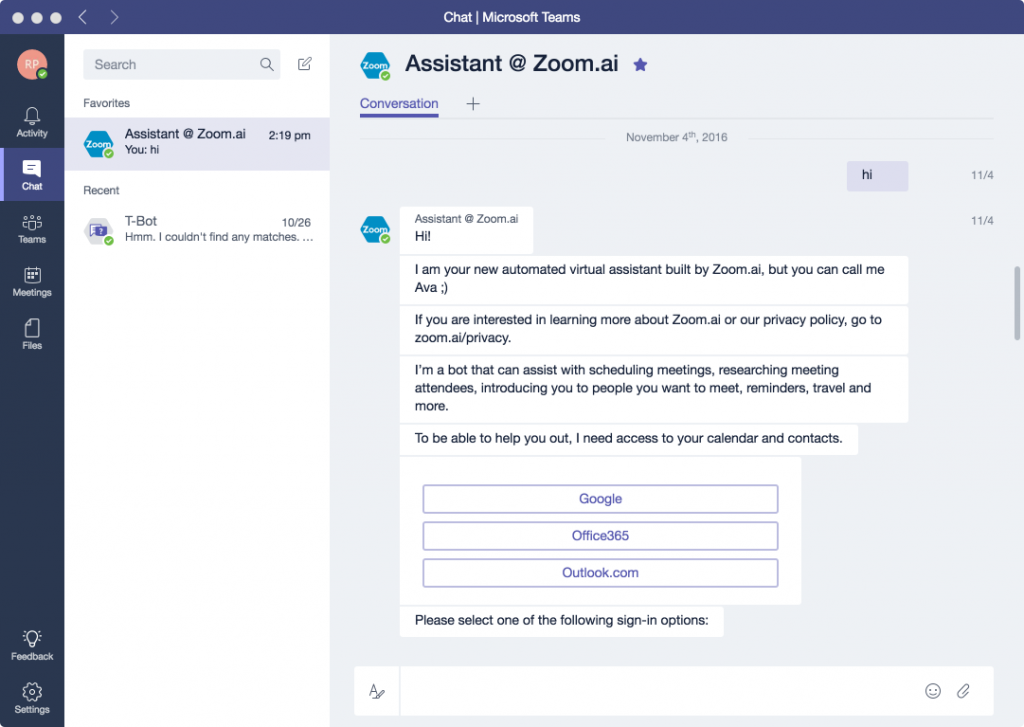The image size is (1024, 727).
Task: Open the Files section icon
Action: [x=32, y=334]
